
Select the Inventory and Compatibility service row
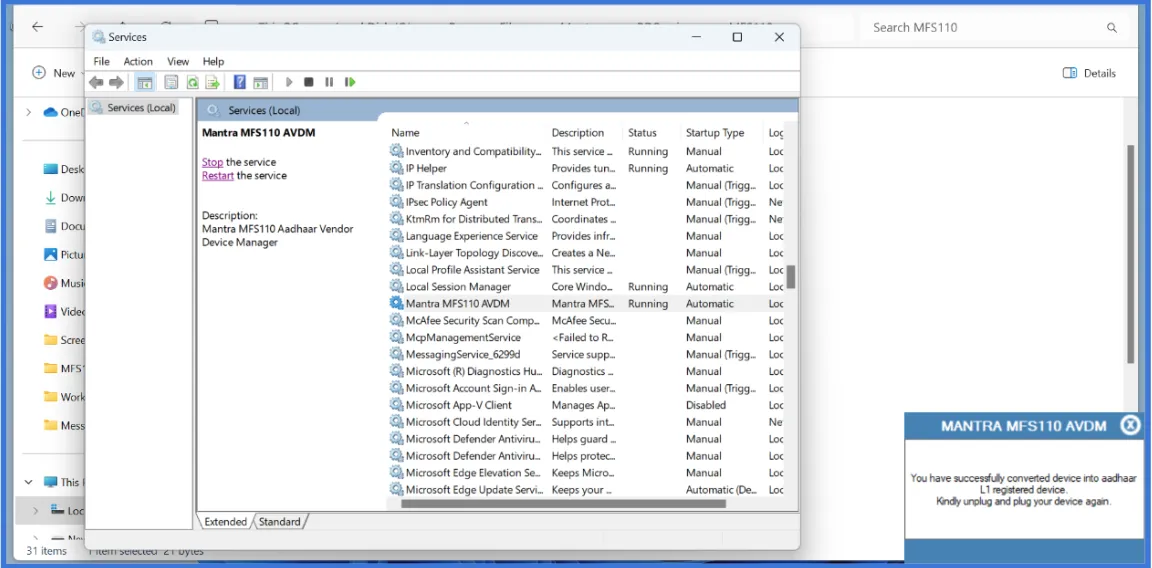586,151
